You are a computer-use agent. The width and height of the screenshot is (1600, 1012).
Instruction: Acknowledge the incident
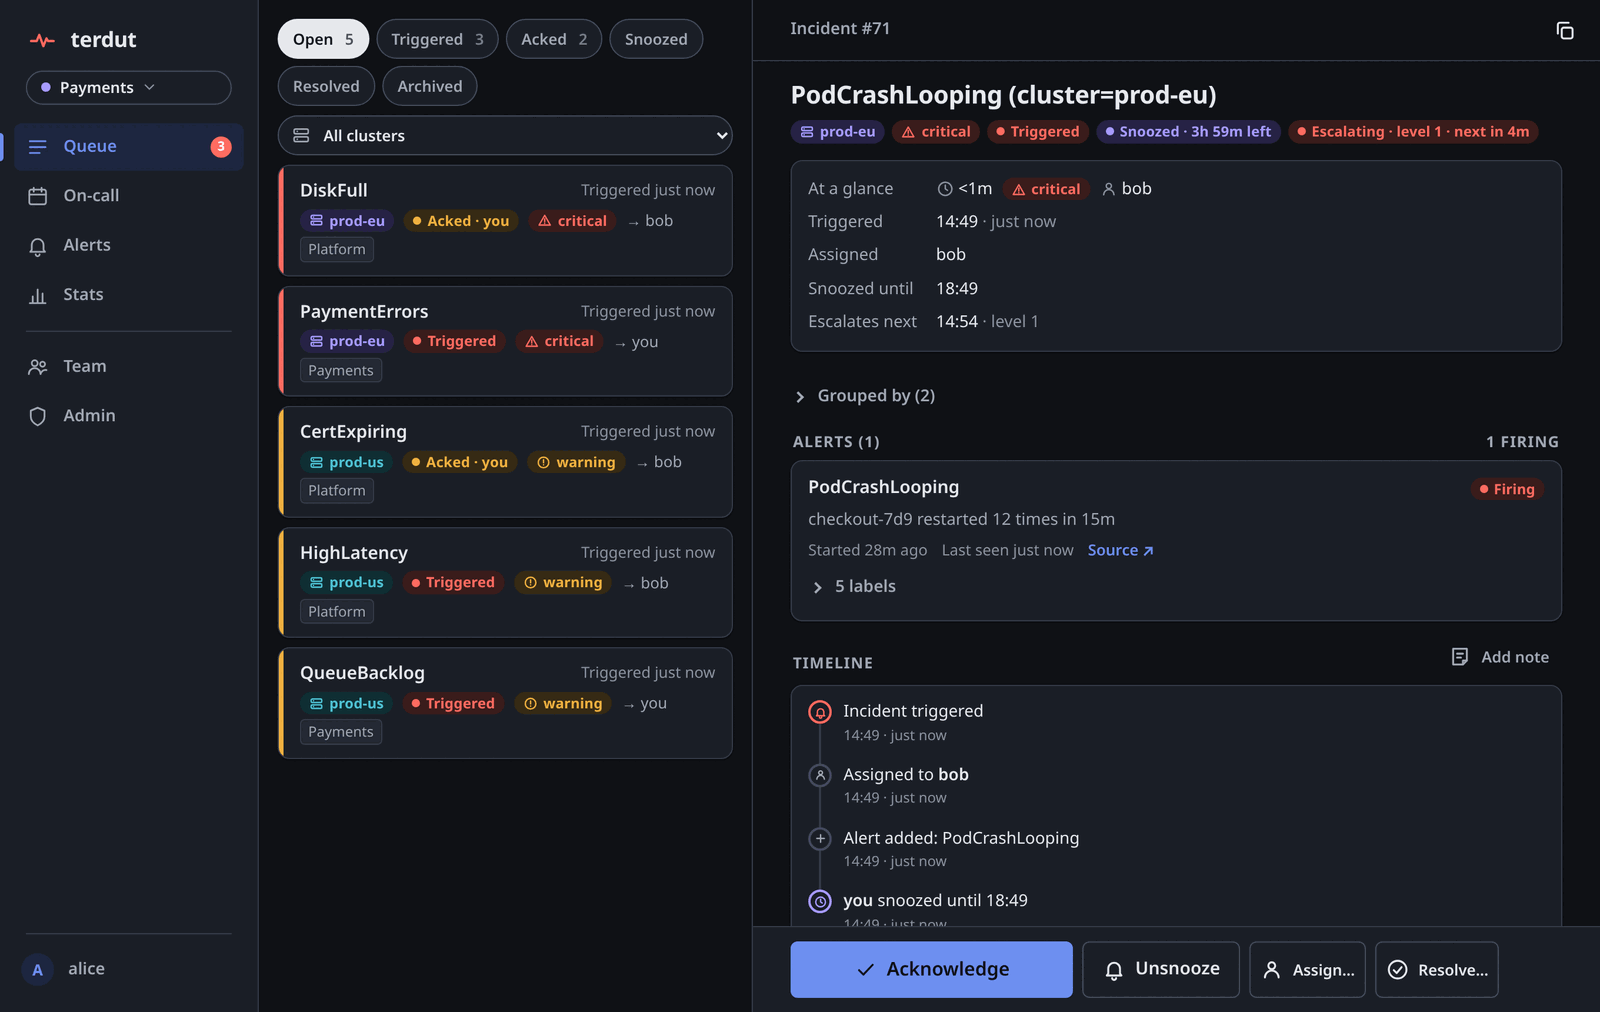pyautogui.click(x=932, y=970)
